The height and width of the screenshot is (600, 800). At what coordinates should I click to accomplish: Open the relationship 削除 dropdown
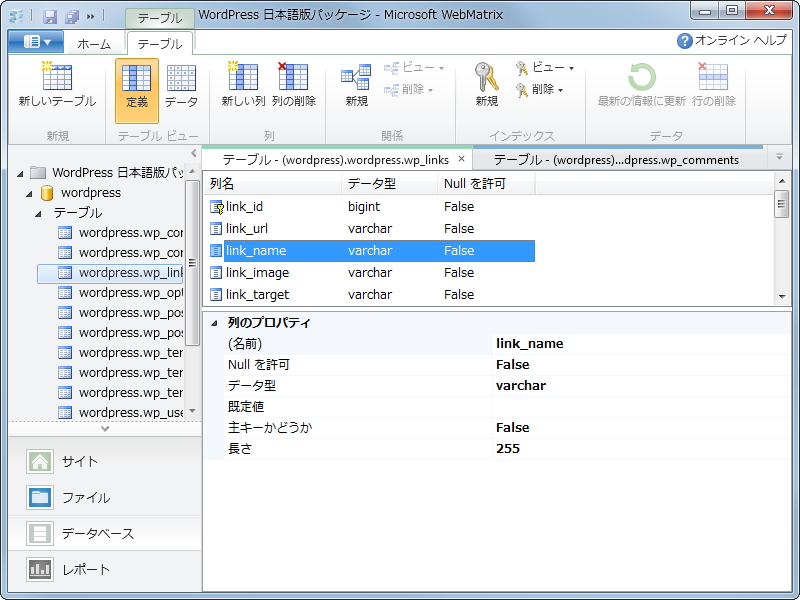click(x=409, y=90)
